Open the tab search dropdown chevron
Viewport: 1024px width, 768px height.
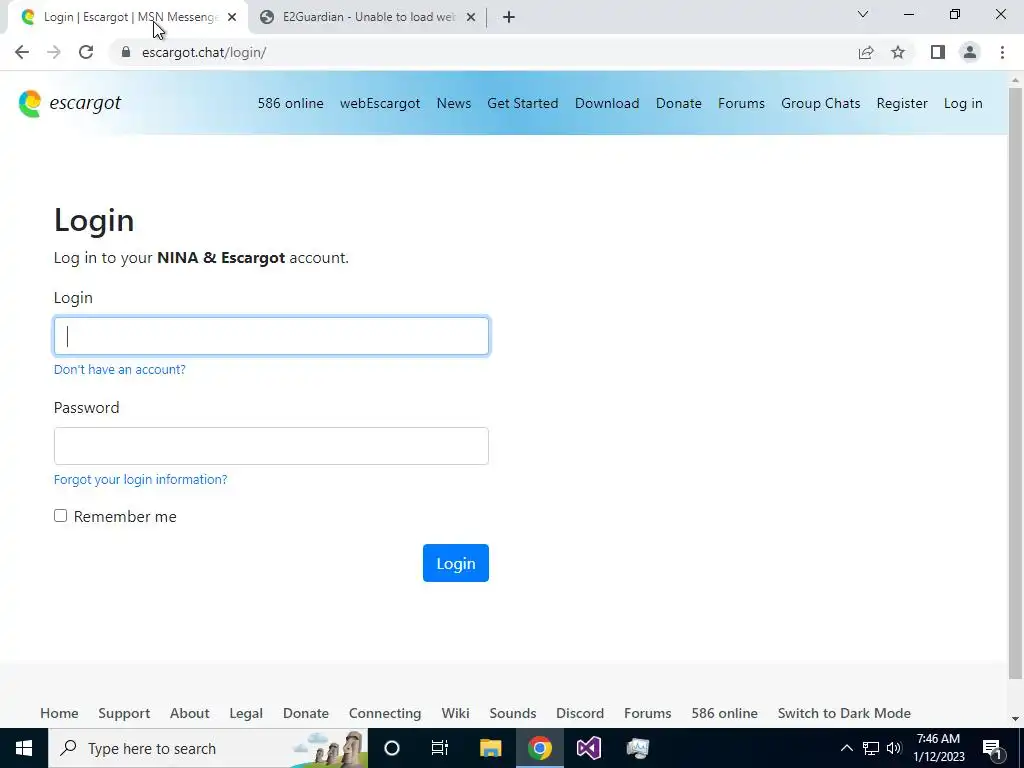863,14
